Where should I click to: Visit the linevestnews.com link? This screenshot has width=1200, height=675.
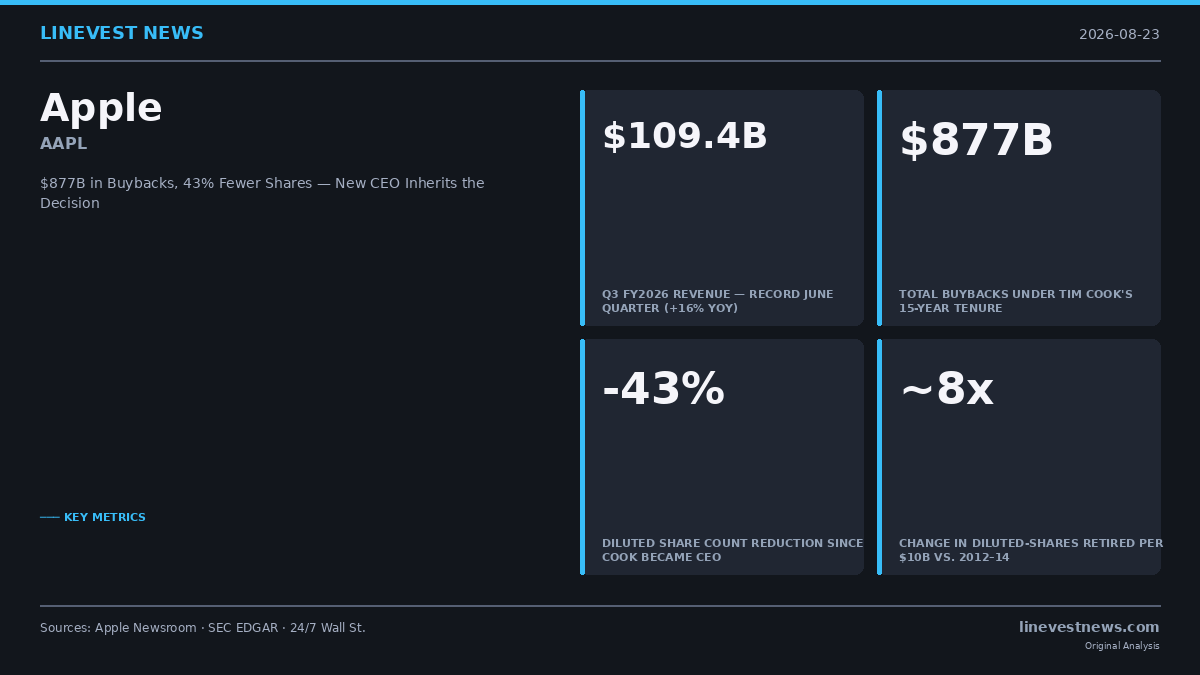tap(1089, 627)
